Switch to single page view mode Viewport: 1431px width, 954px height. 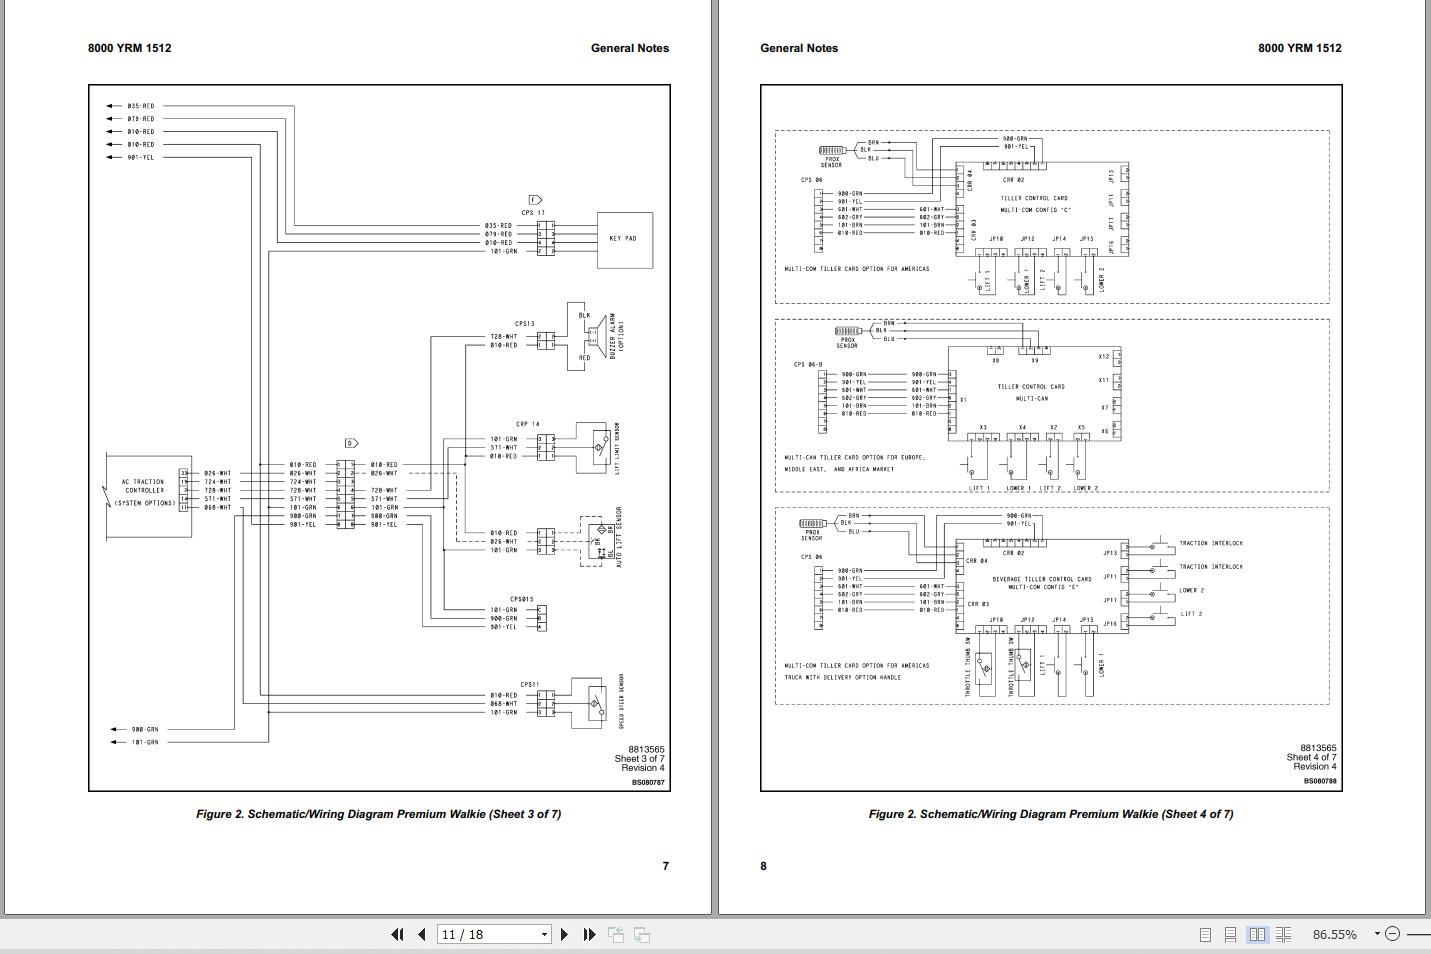click(1206, 934)
